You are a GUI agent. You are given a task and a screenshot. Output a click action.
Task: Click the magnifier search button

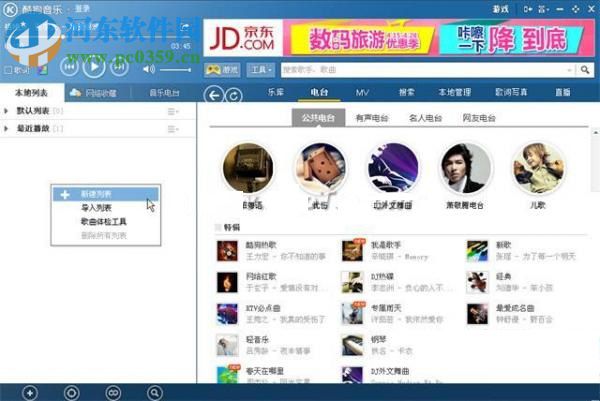pyautogui.click(x=585, y=70)
